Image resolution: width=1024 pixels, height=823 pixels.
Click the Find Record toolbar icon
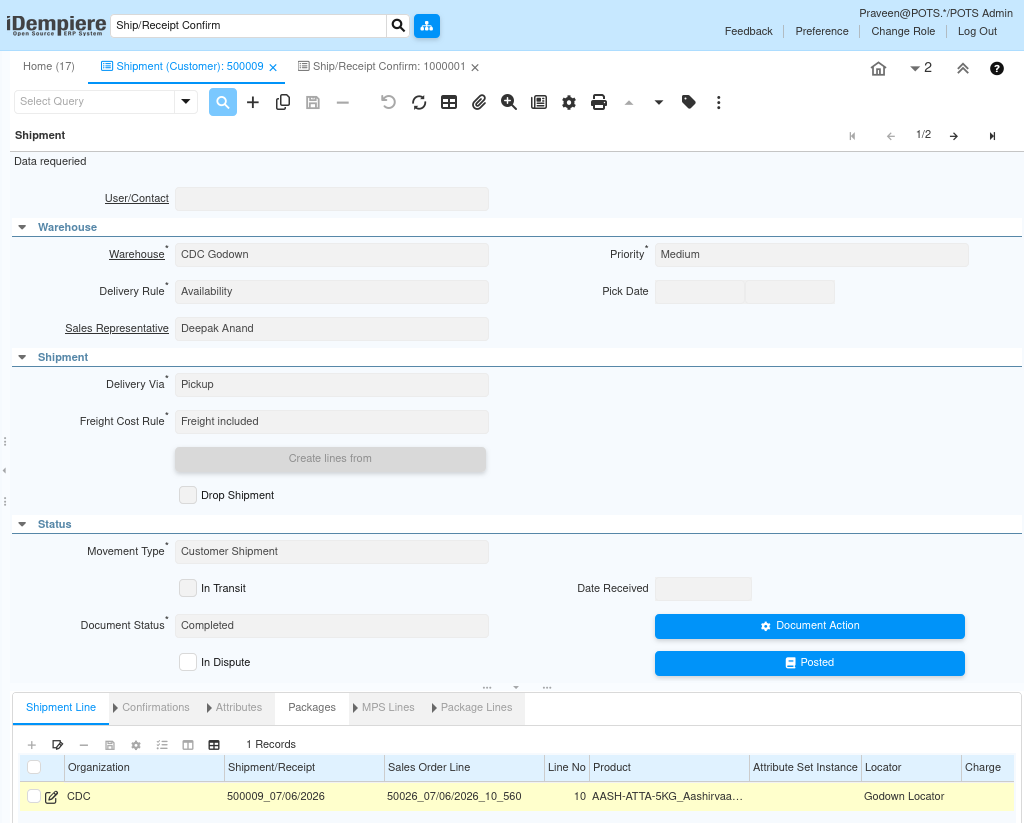coord(223,103)
